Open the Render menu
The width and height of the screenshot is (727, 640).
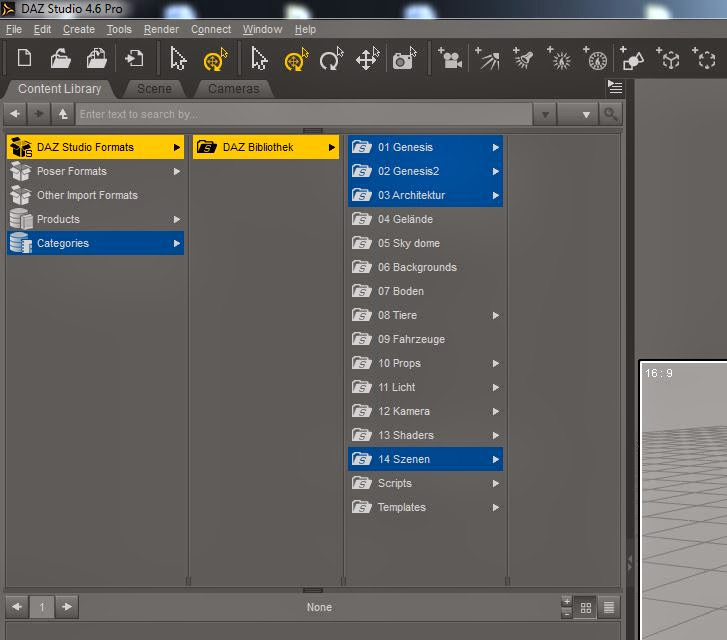click(x=161, y=30)
